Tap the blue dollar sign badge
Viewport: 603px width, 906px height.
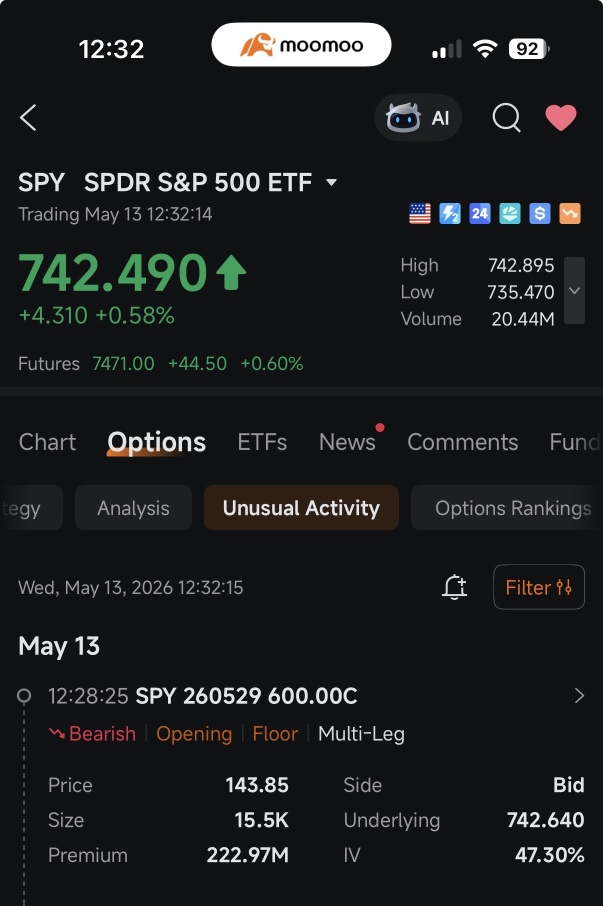[539, 214]
